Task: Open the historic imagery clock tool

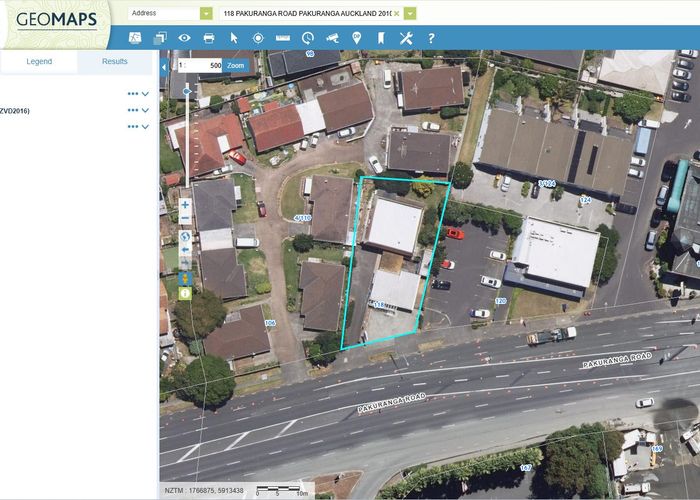Action: coord(307,38)
